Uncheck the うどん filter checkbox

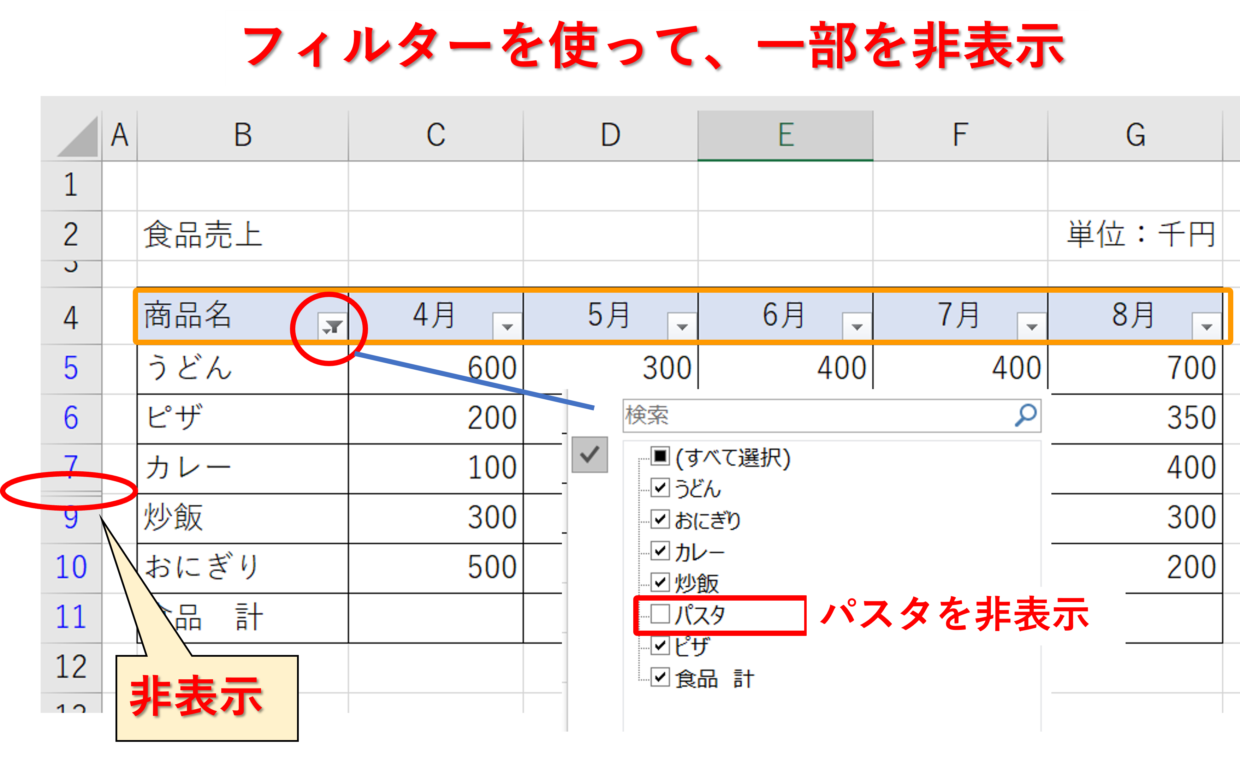click(660, 489)
